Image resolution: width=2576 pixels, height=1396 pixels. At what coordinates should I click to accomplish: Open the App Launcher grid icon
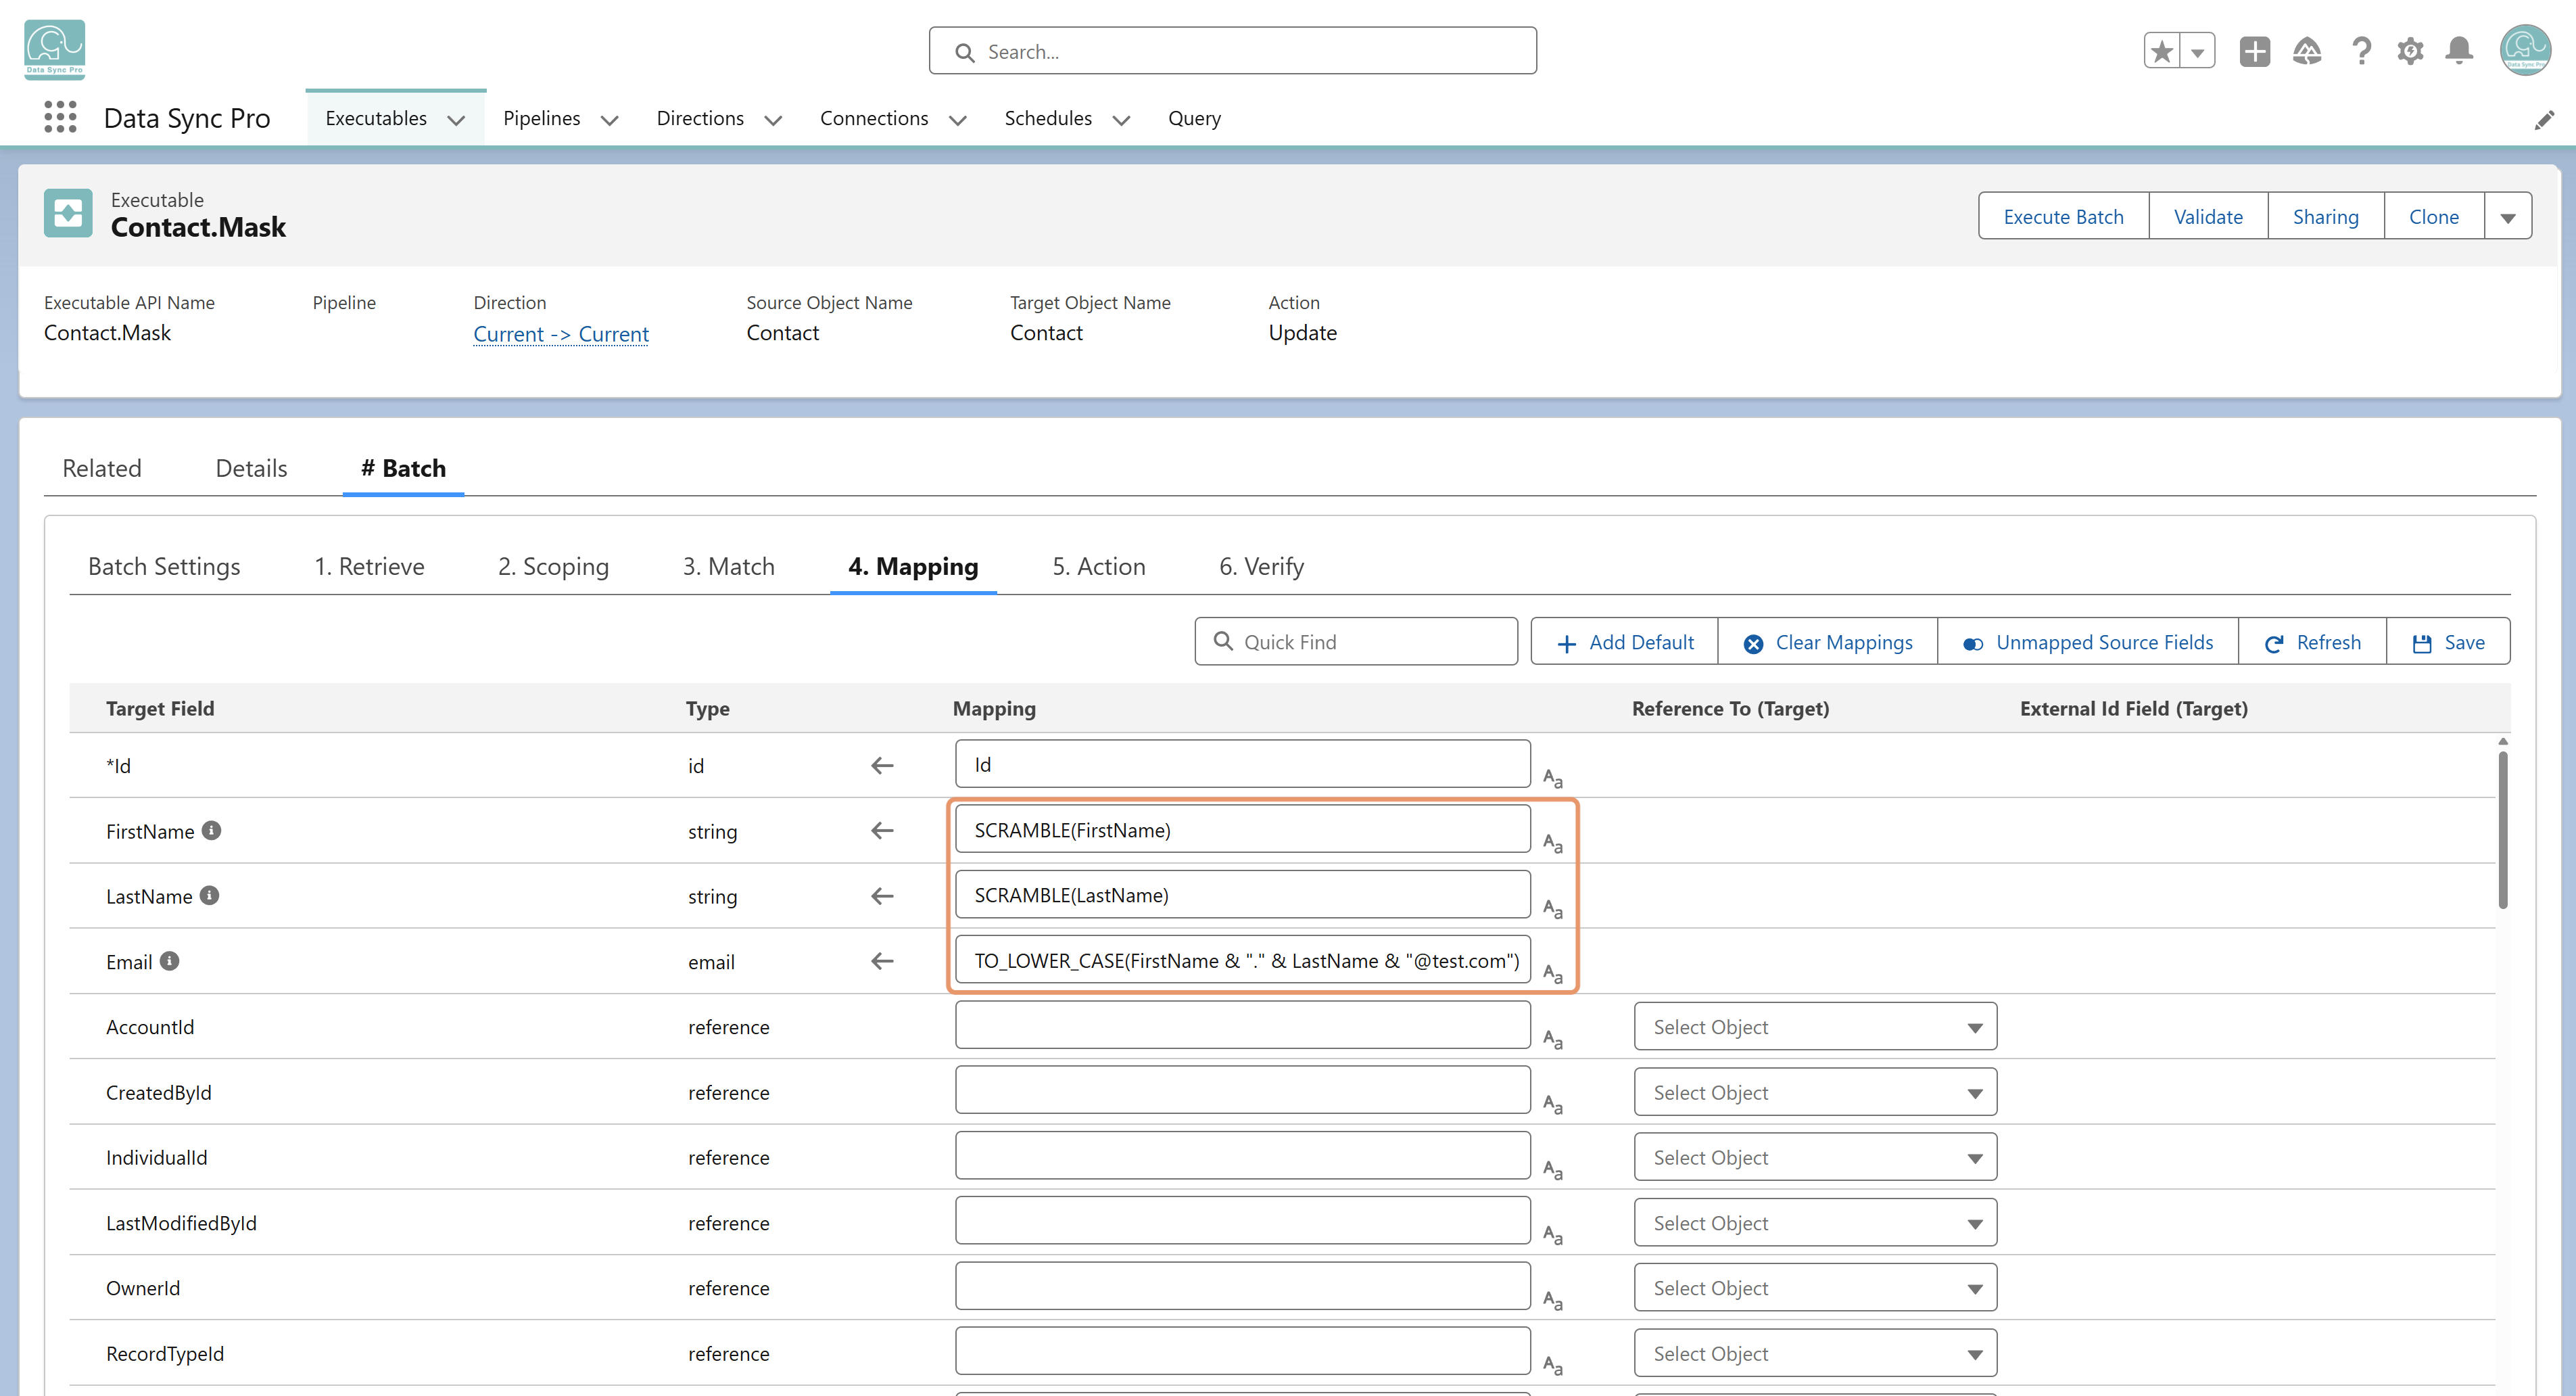coord(60,118)
